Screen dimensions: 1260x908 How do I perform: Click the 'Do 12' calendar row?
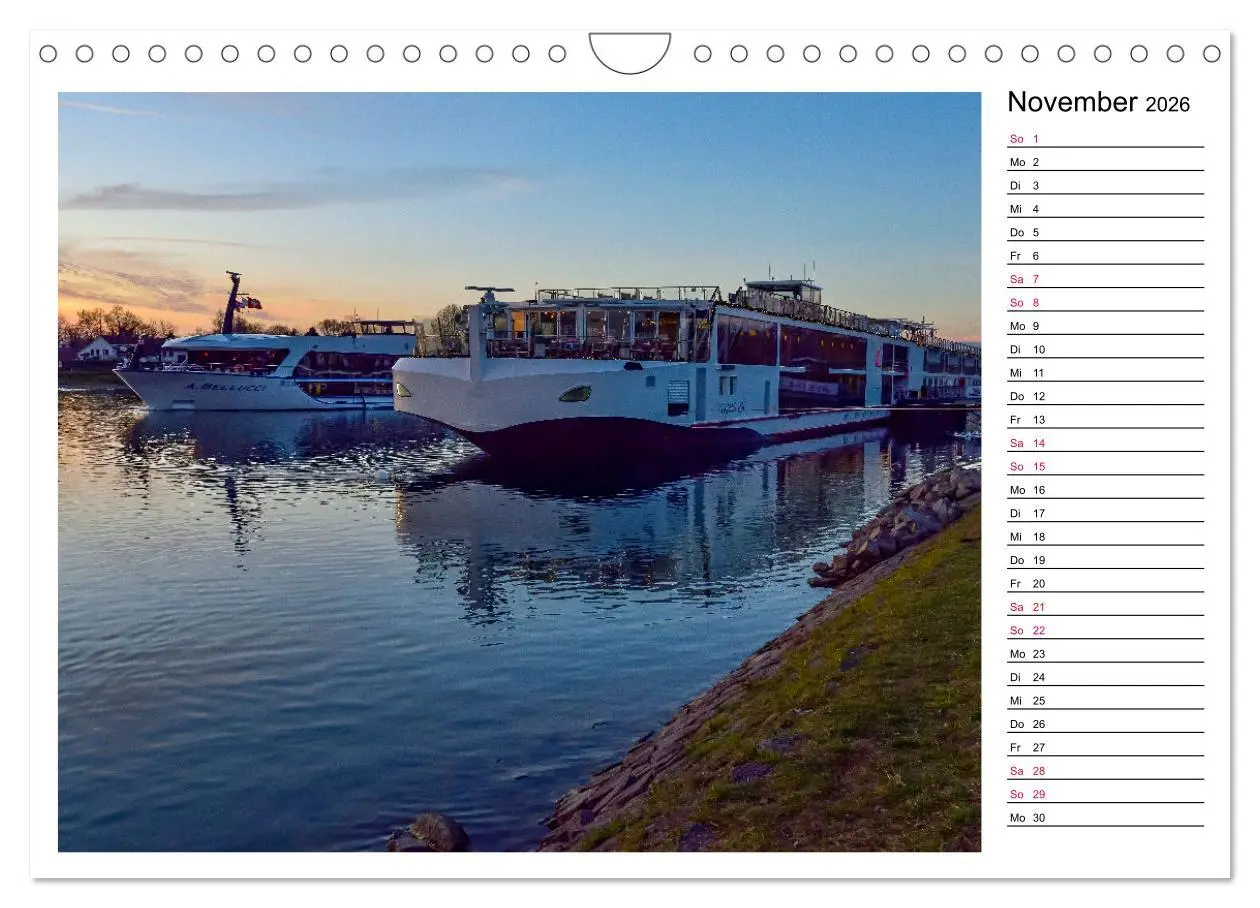1105,396
